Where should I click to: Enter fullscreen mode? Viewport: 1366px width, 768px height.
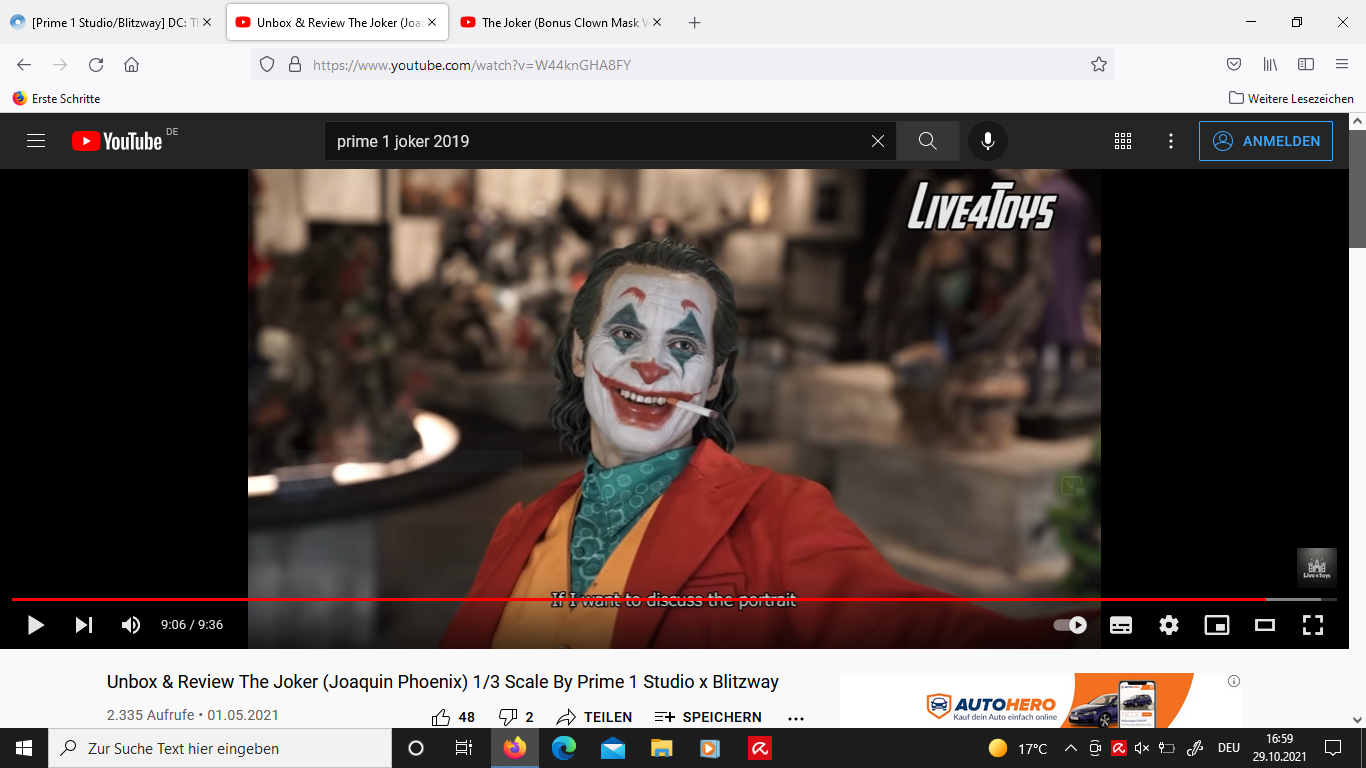[1313, 625]
